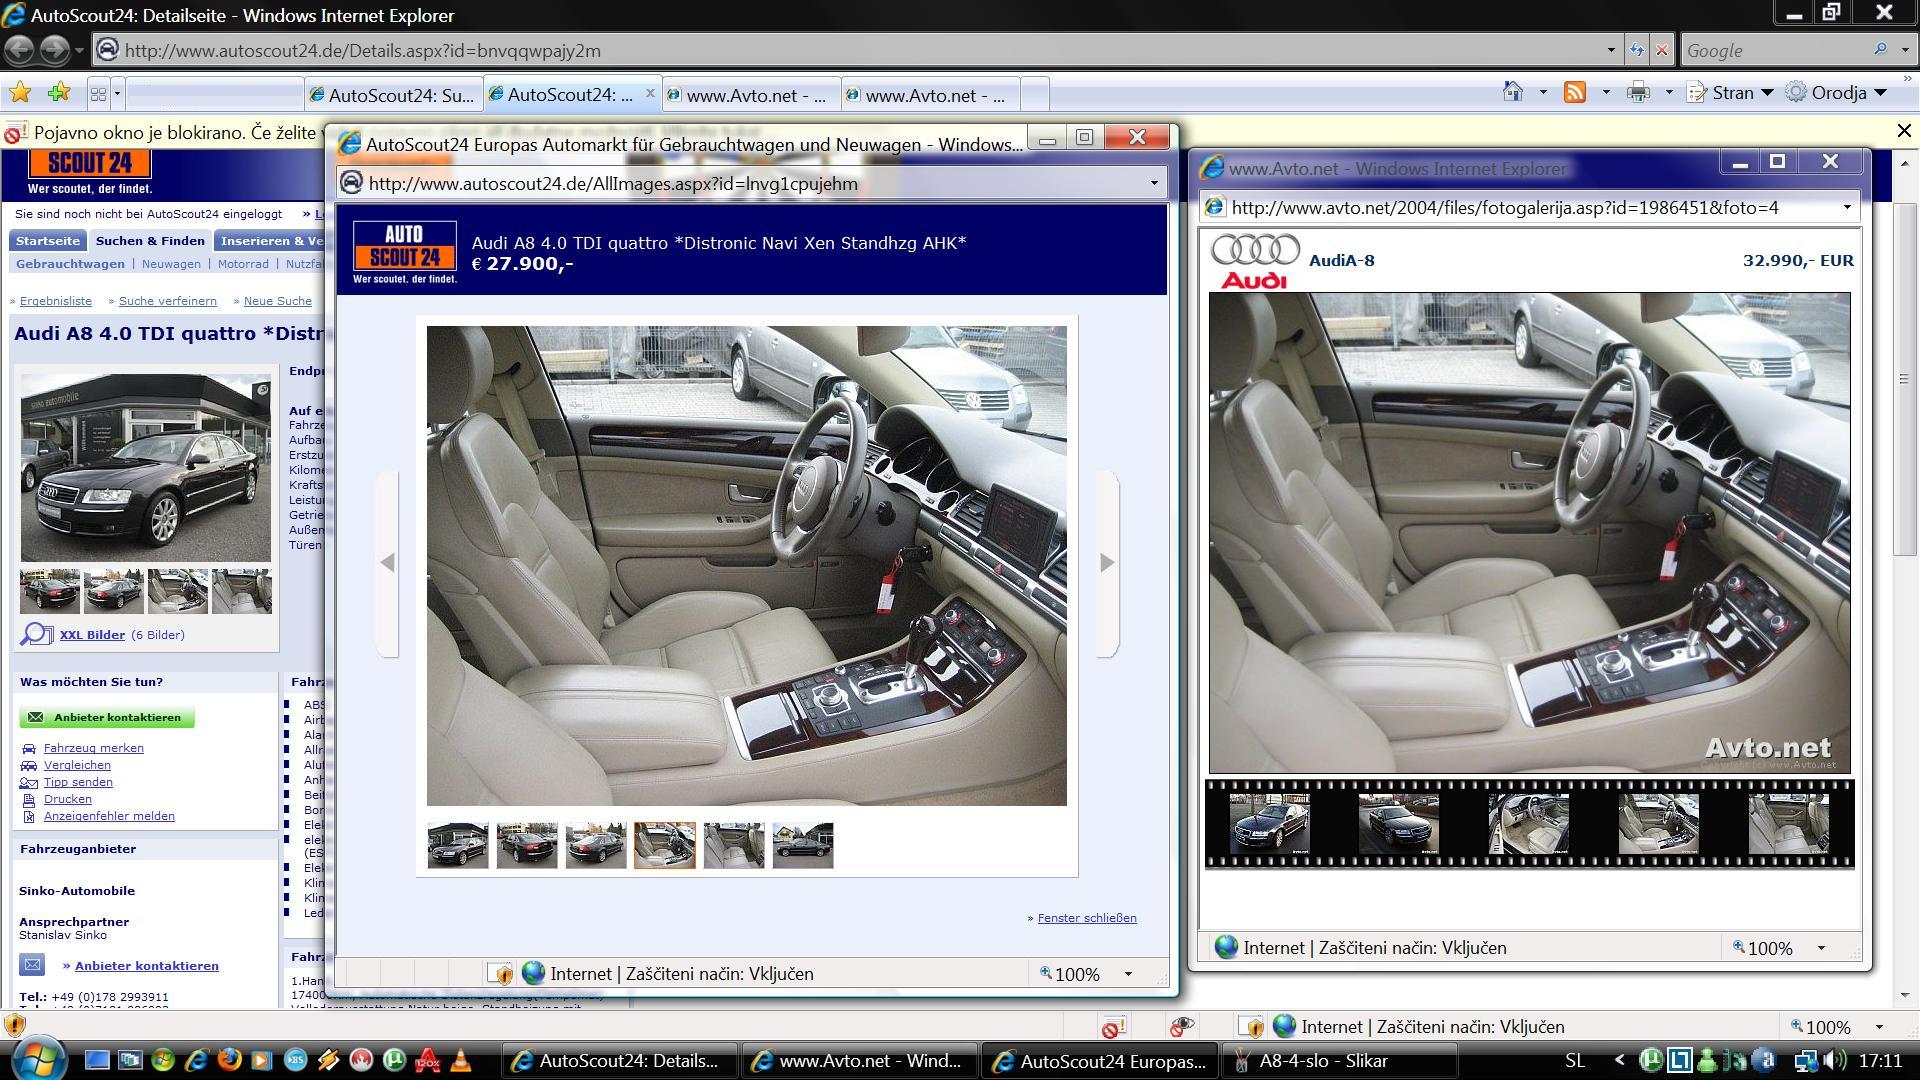Show next image in AutoScout24 gallery
This screenshot has width=1920, height=1080.
pos(1107,563)
